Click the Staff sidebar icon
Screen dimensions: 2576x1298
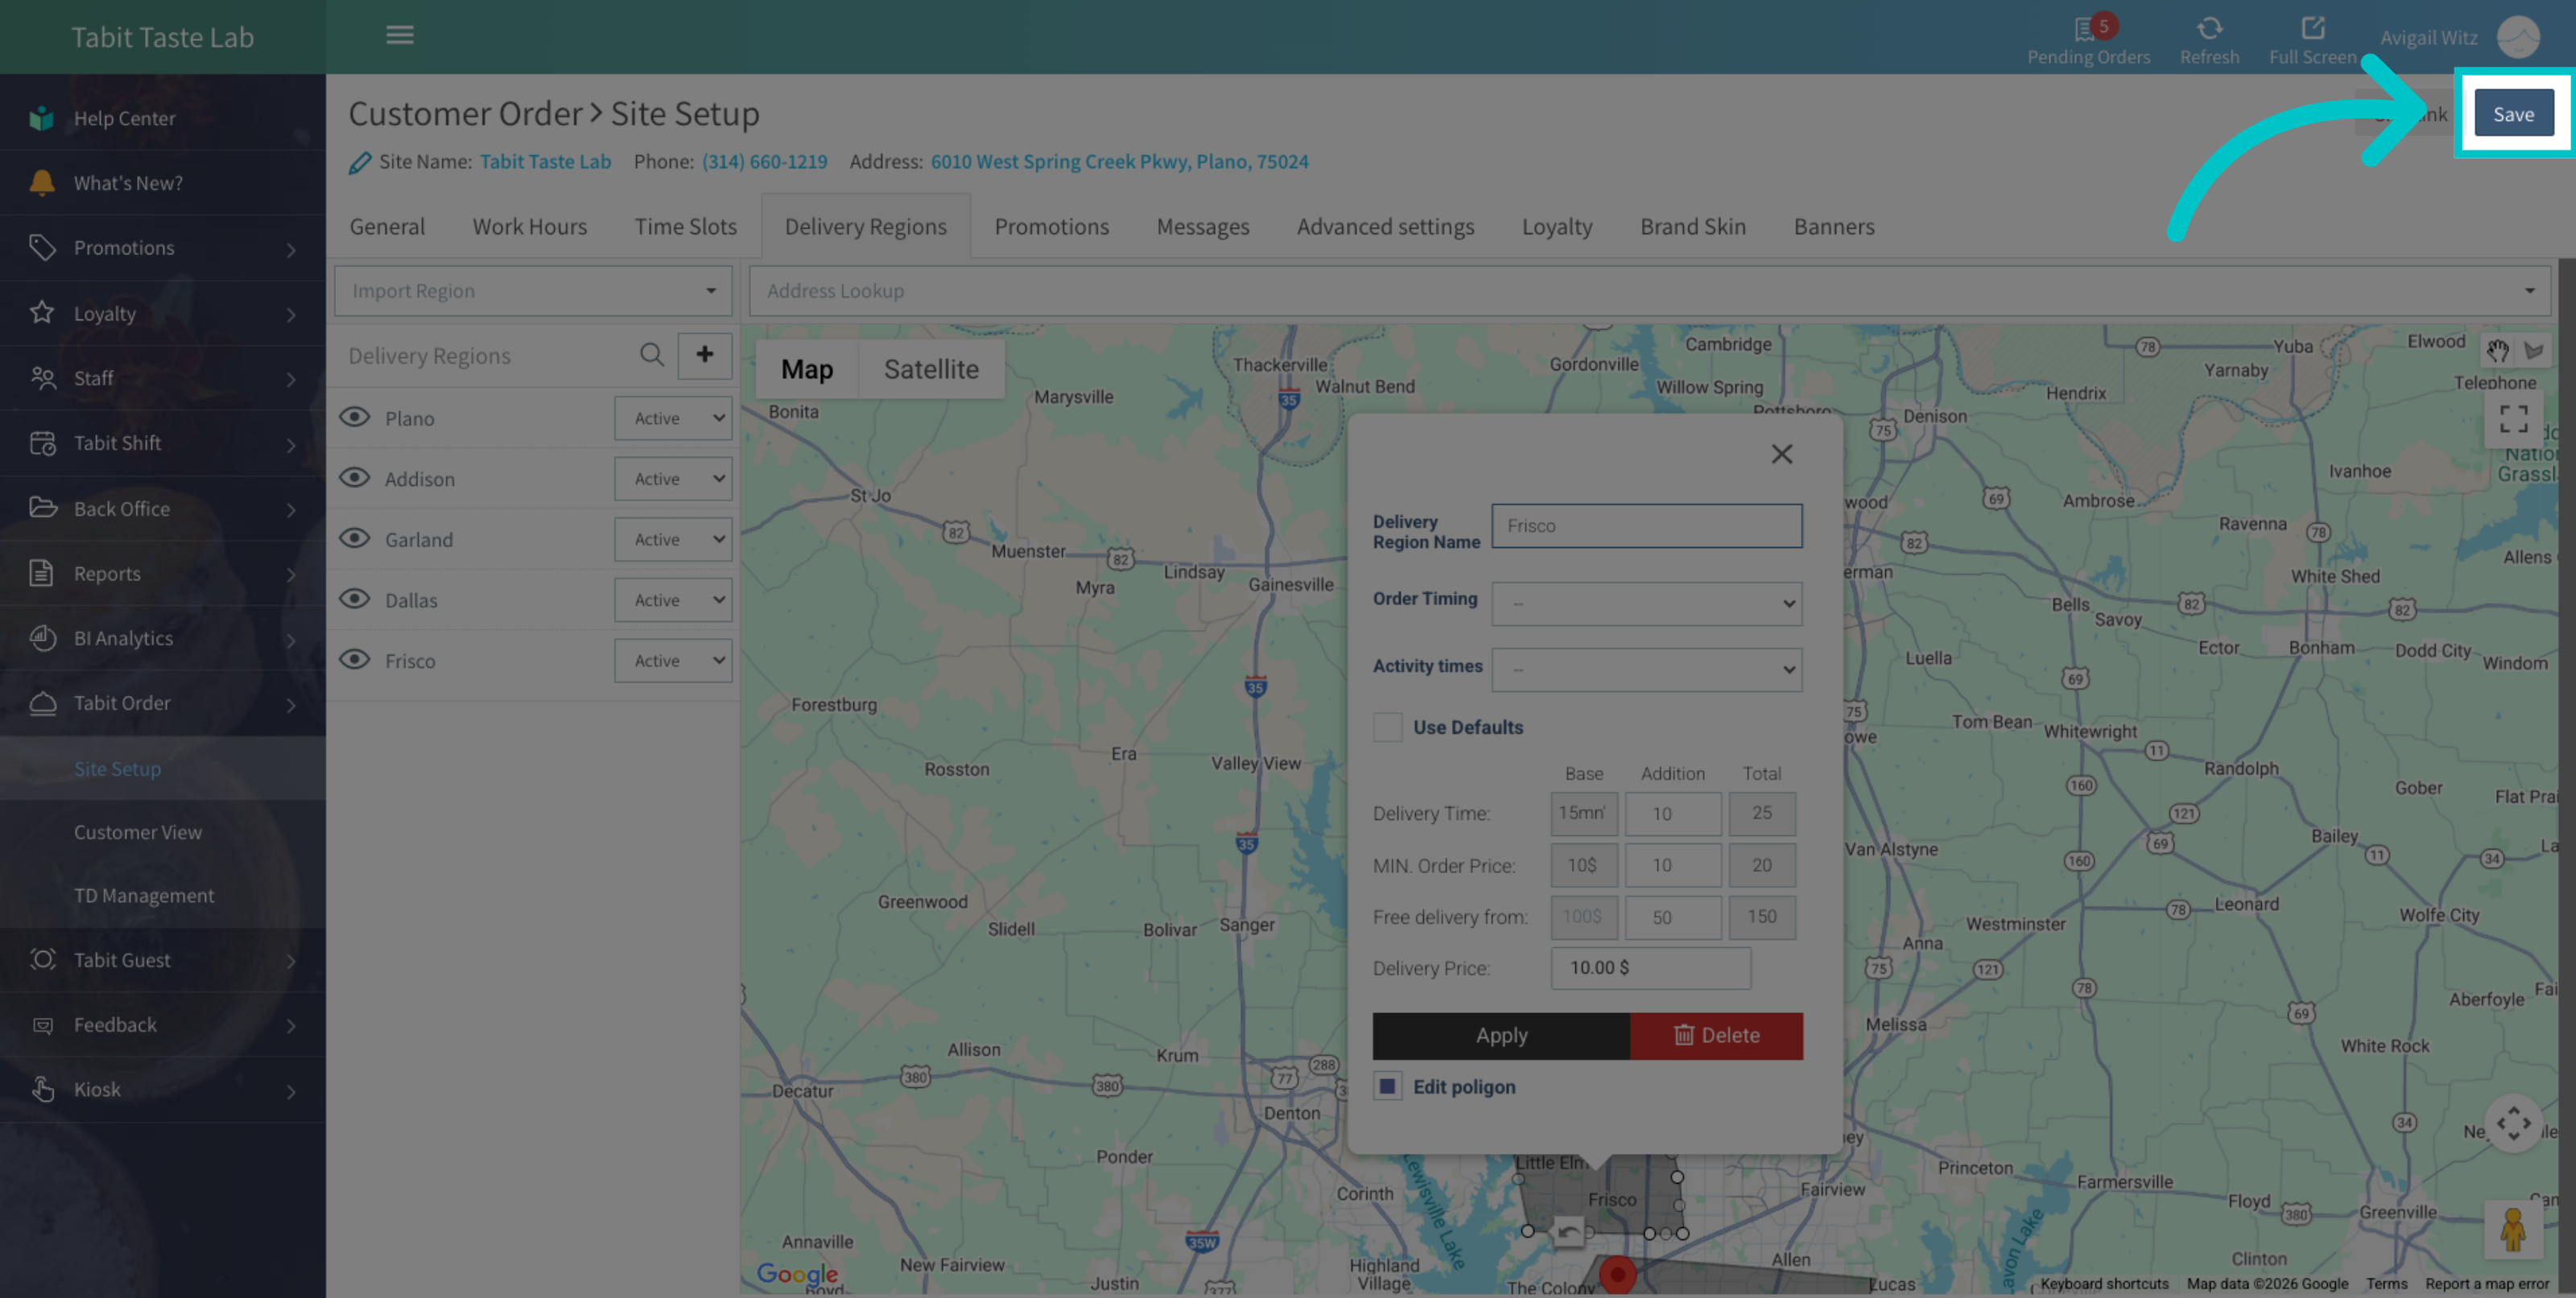[41, 378]
